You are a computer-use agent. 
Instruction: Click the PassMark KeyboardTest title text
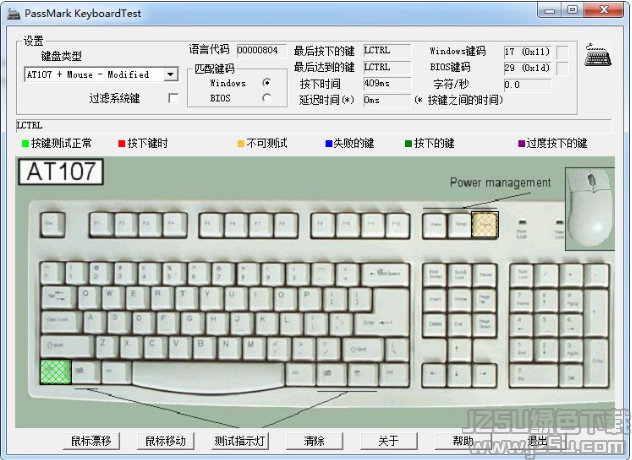click(x=83, y=13)
